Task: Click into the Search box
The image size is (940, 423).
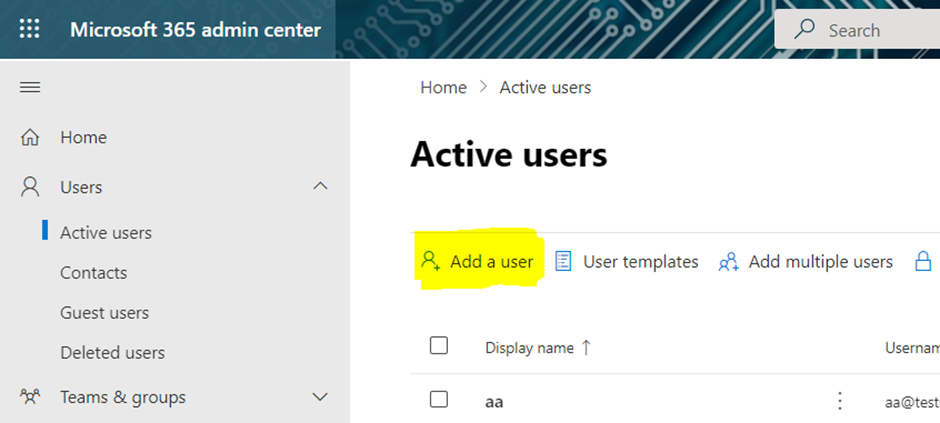Action: 857,29
